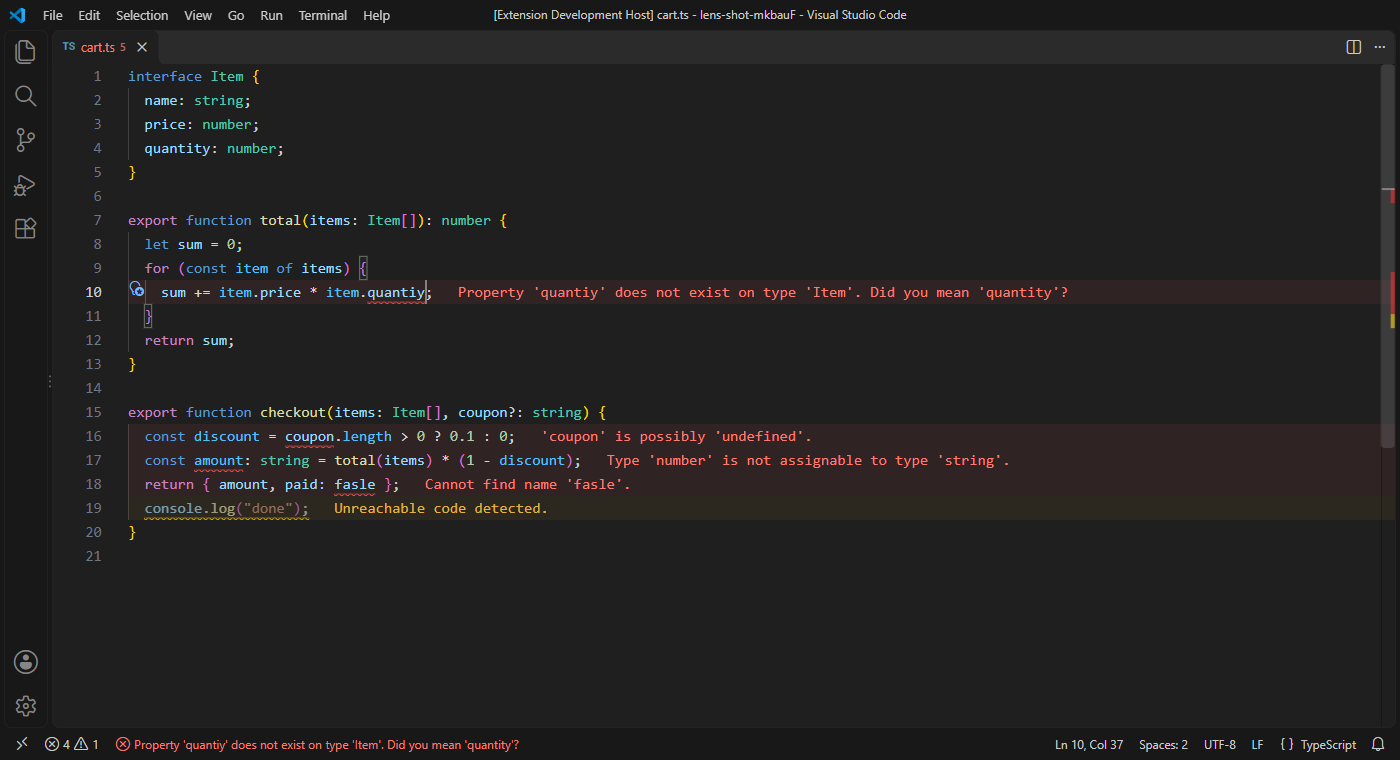Viewport: 1400px width, 760px height.
Task: Click the 'total' function name on line 7
Action: pos(281,220)
